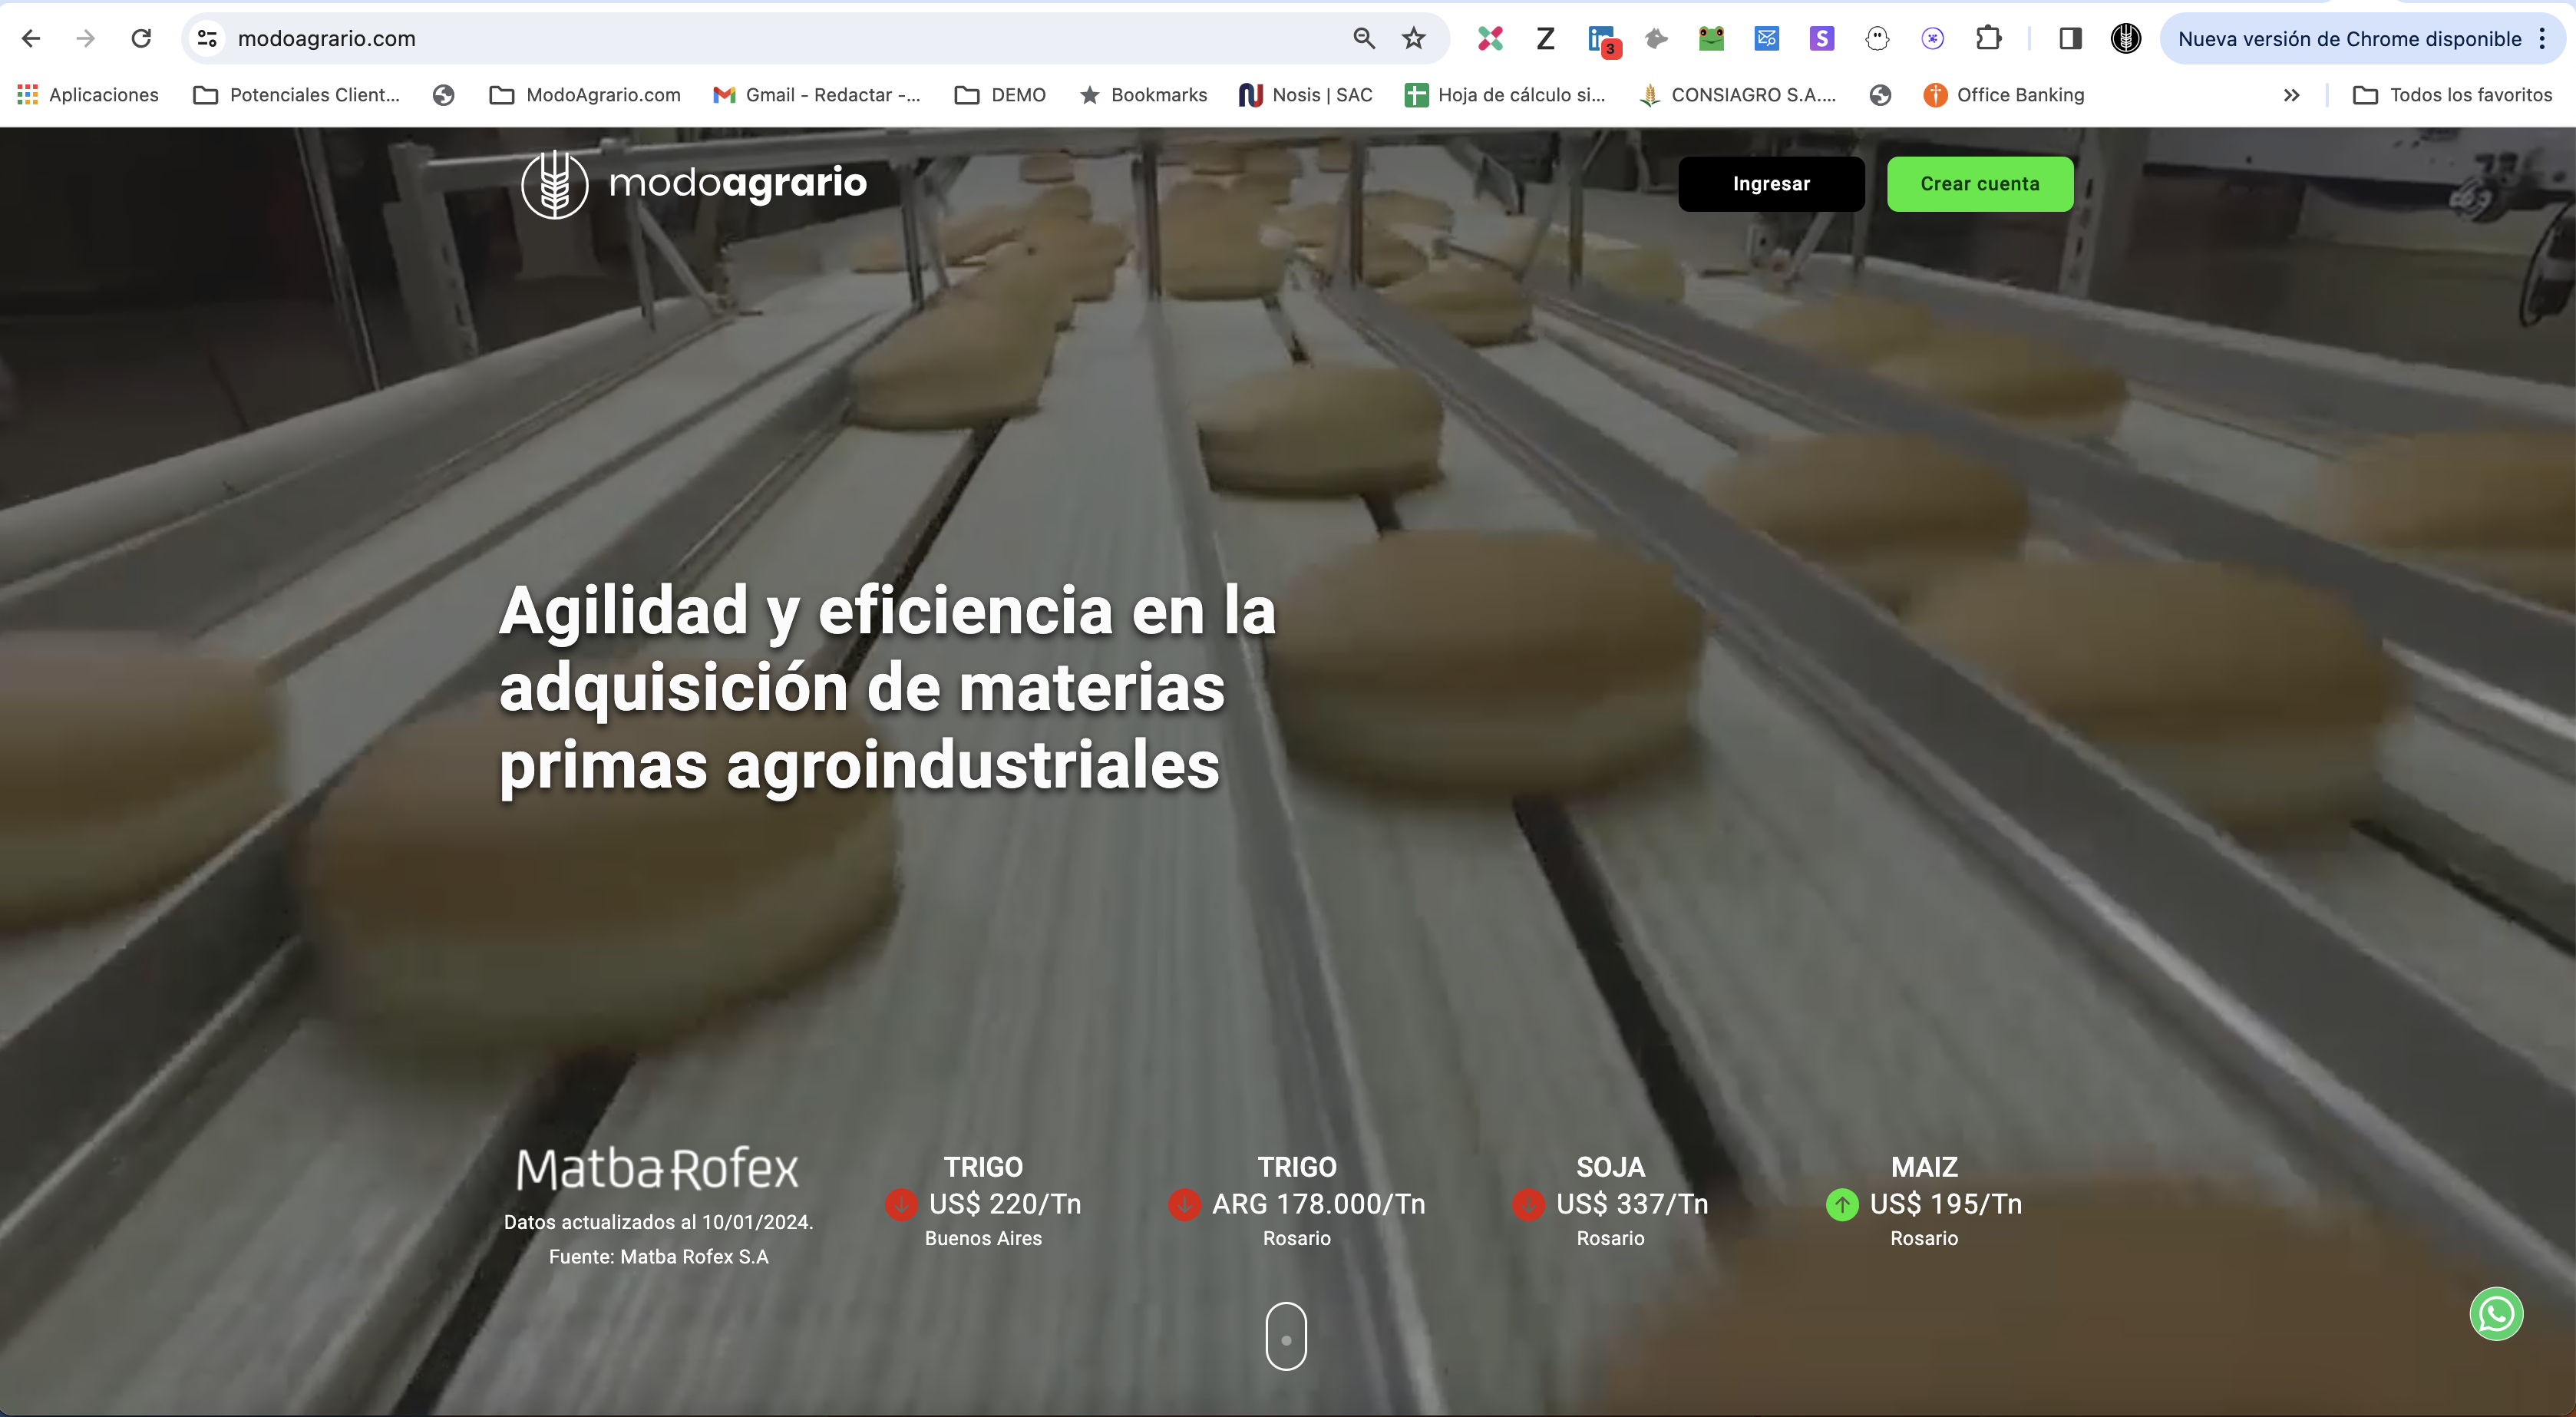
Task: Open the Chrome three-dot menu
Action: 2542,38
